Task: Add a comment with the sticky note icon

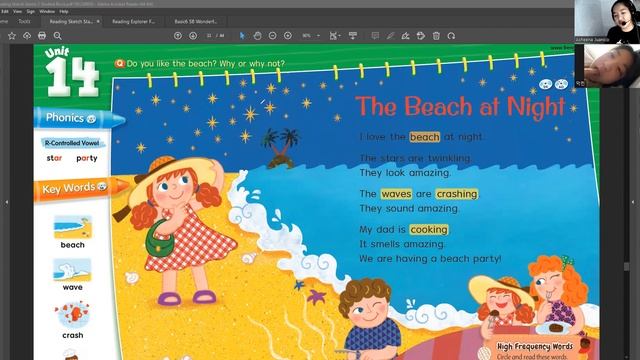Action: [375, 36]
